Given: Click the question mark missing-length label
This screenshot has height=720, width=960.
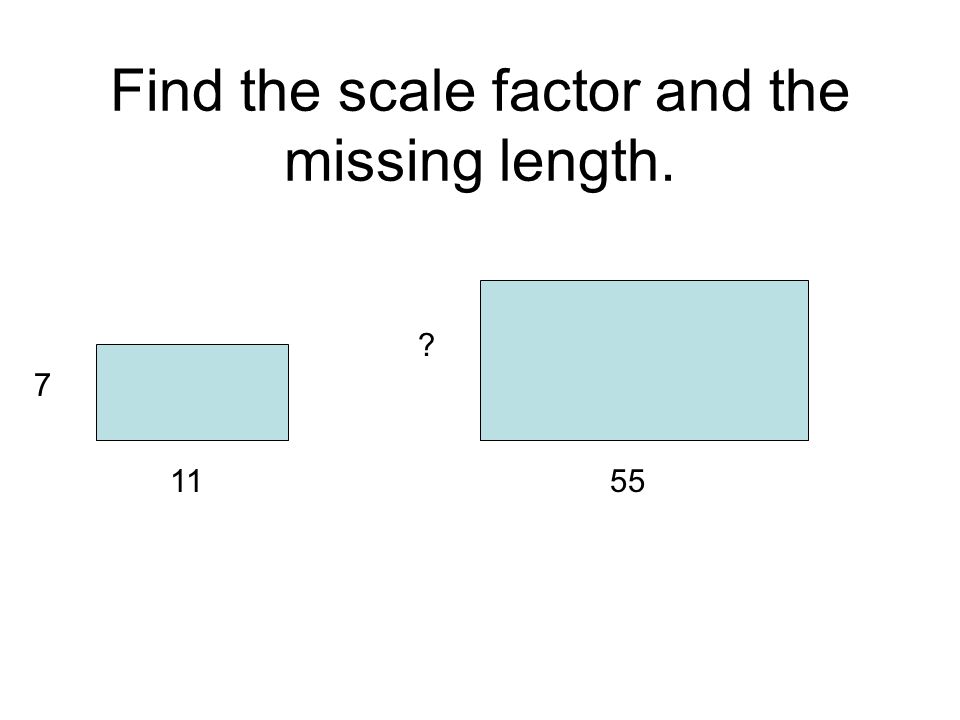Looking at the screenshot, I should (426, 345).
